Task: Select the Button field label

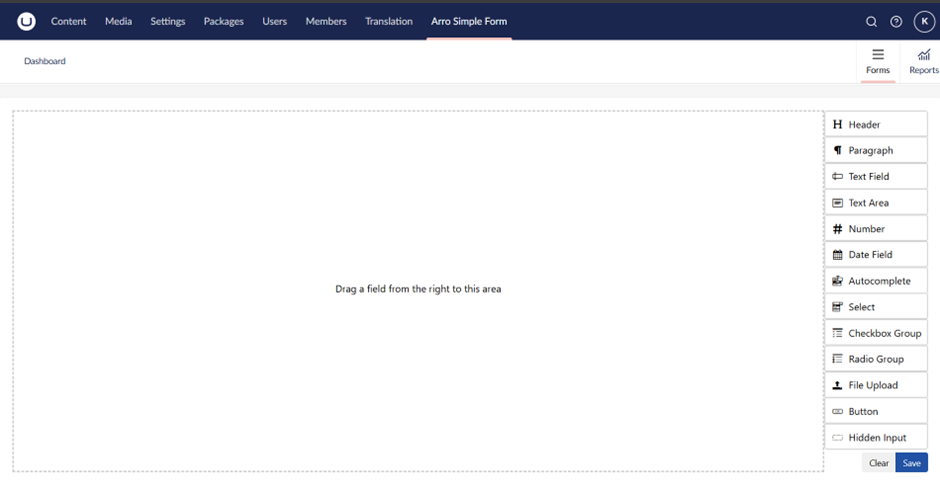Action: pos(863,412)
